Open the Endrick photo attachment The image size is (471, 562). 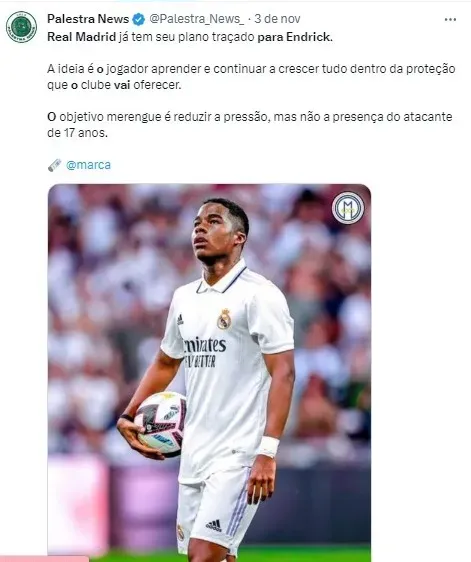tap(209, 373)
